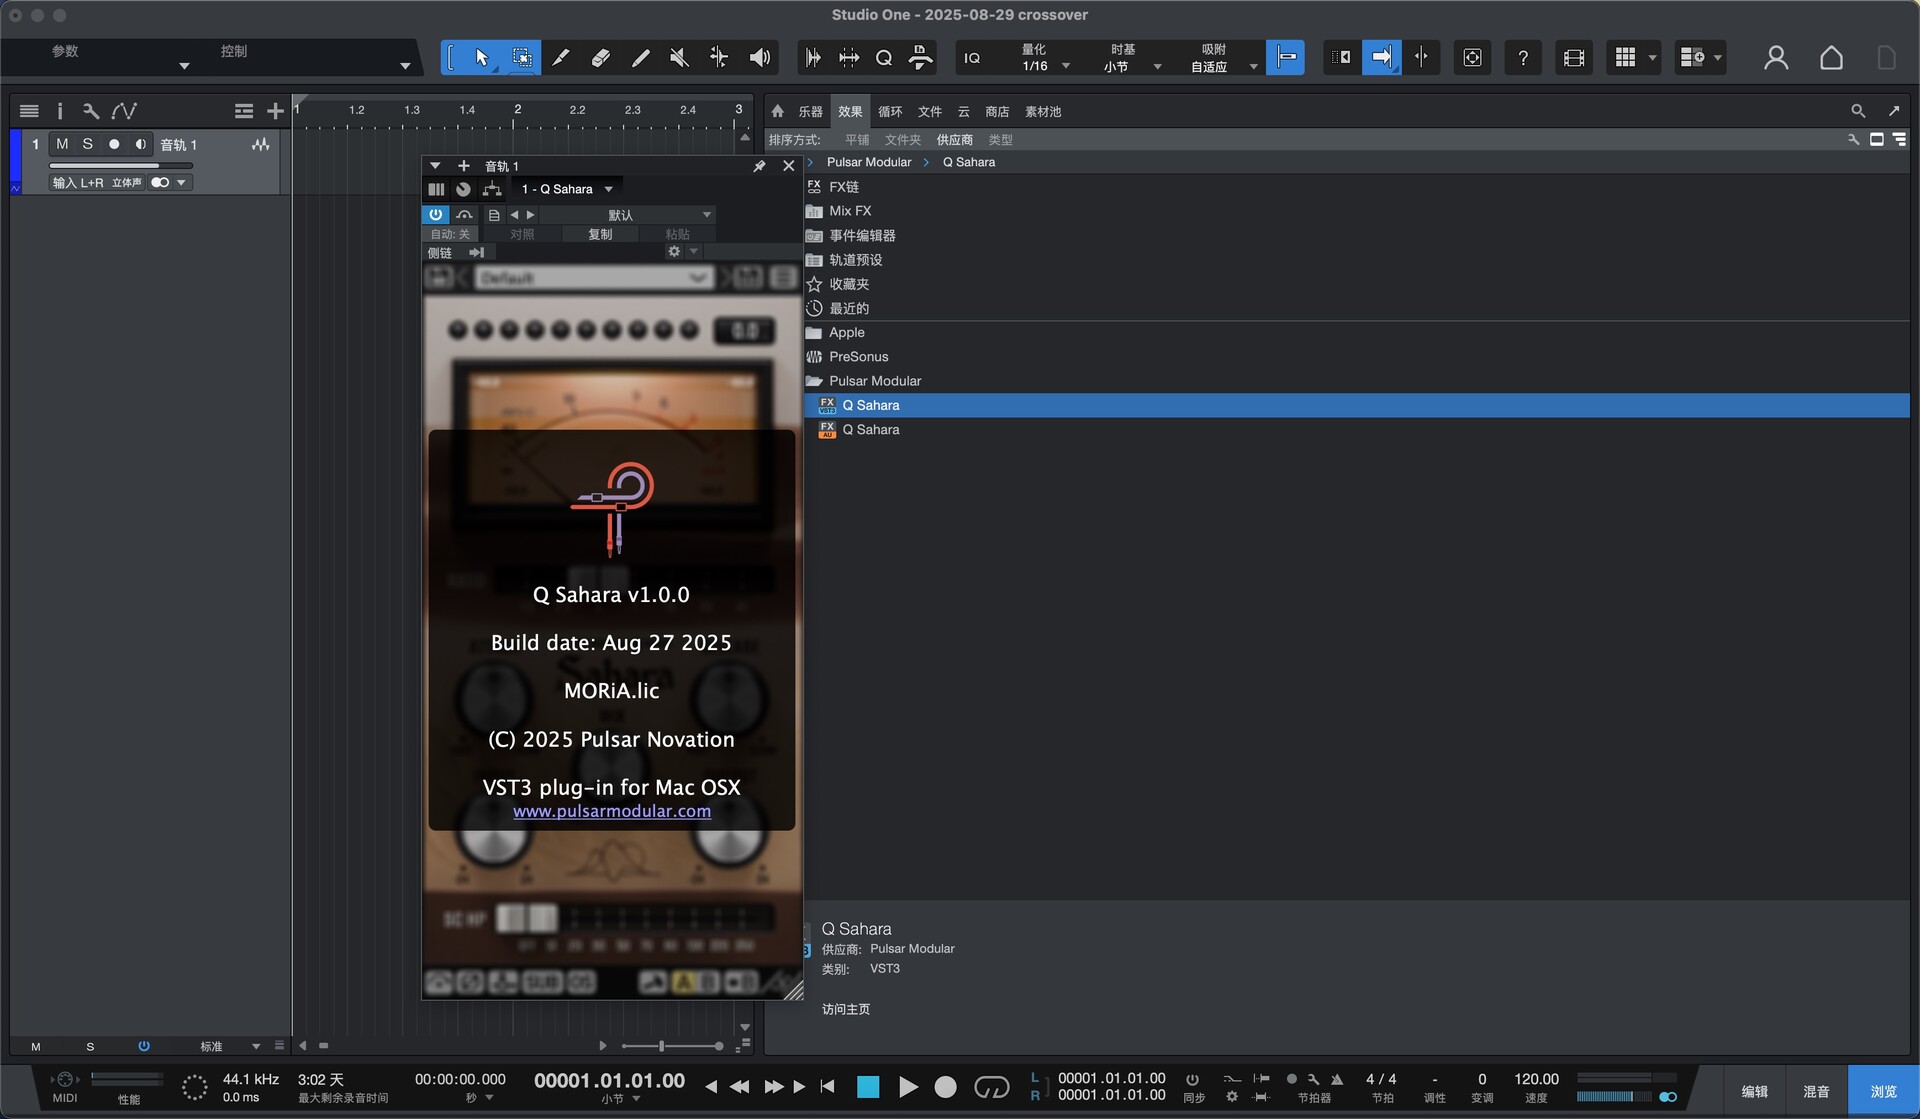The height and width of the screenshot is (1119, 1920).
Task: Arm record on track 1
Action: [114, 144]
